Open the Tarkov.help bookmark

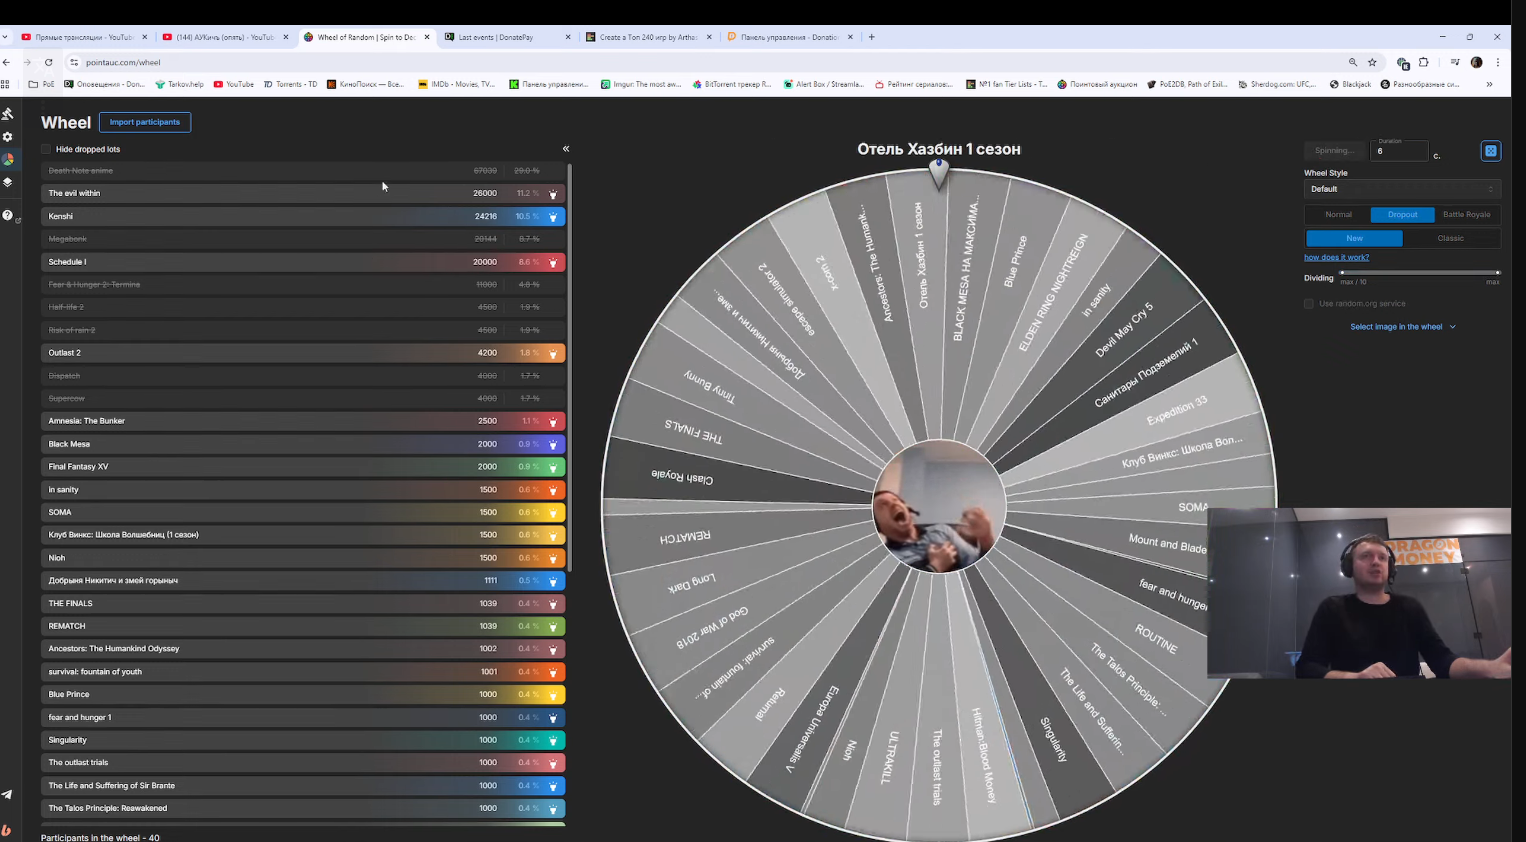[x=179, y=84]
